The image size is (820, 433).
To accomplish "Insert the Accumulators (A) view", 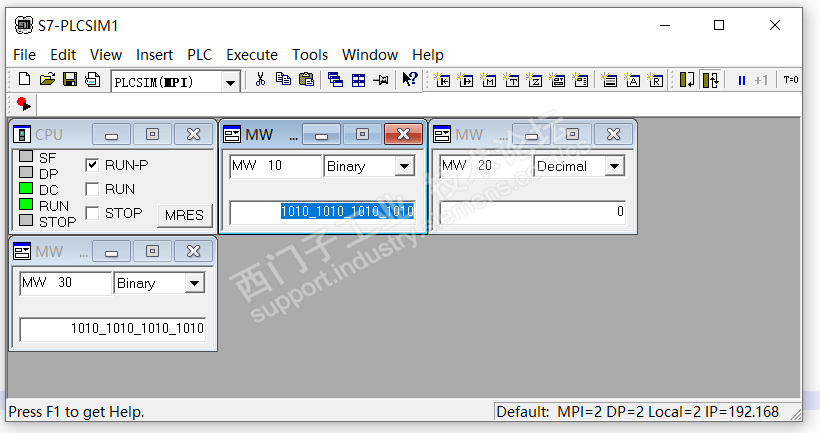I will coord(632,80).
